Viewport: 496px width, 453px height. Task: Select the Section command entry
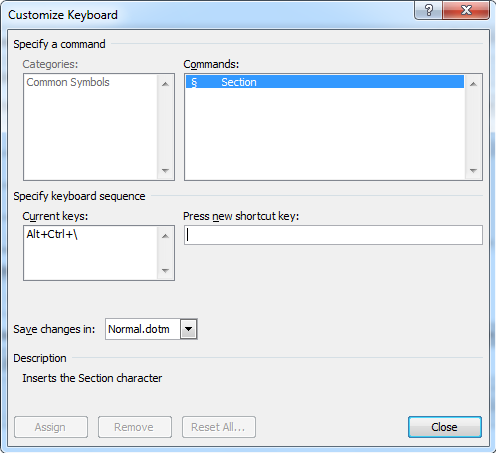(x=325, y=82)
